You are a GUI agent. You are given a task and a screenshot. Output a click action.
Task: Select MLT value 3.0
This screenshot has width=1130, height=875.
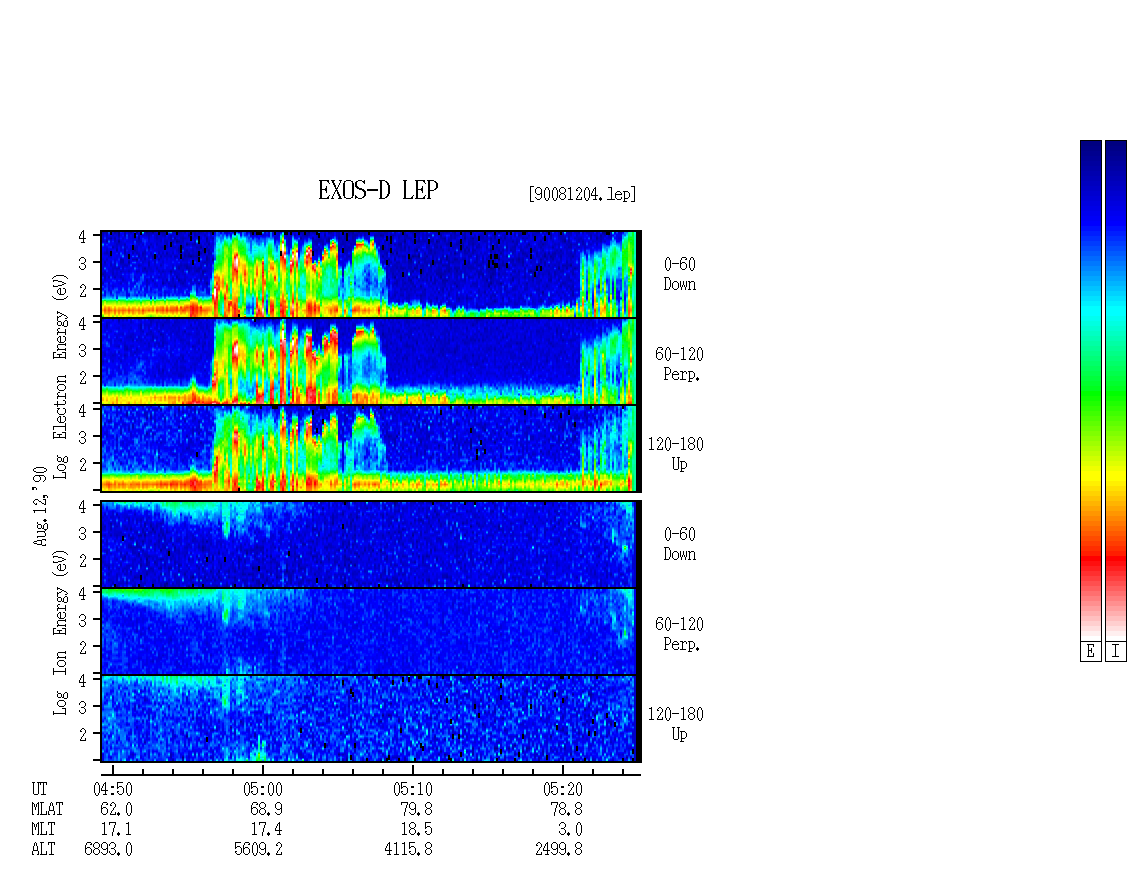570,829
